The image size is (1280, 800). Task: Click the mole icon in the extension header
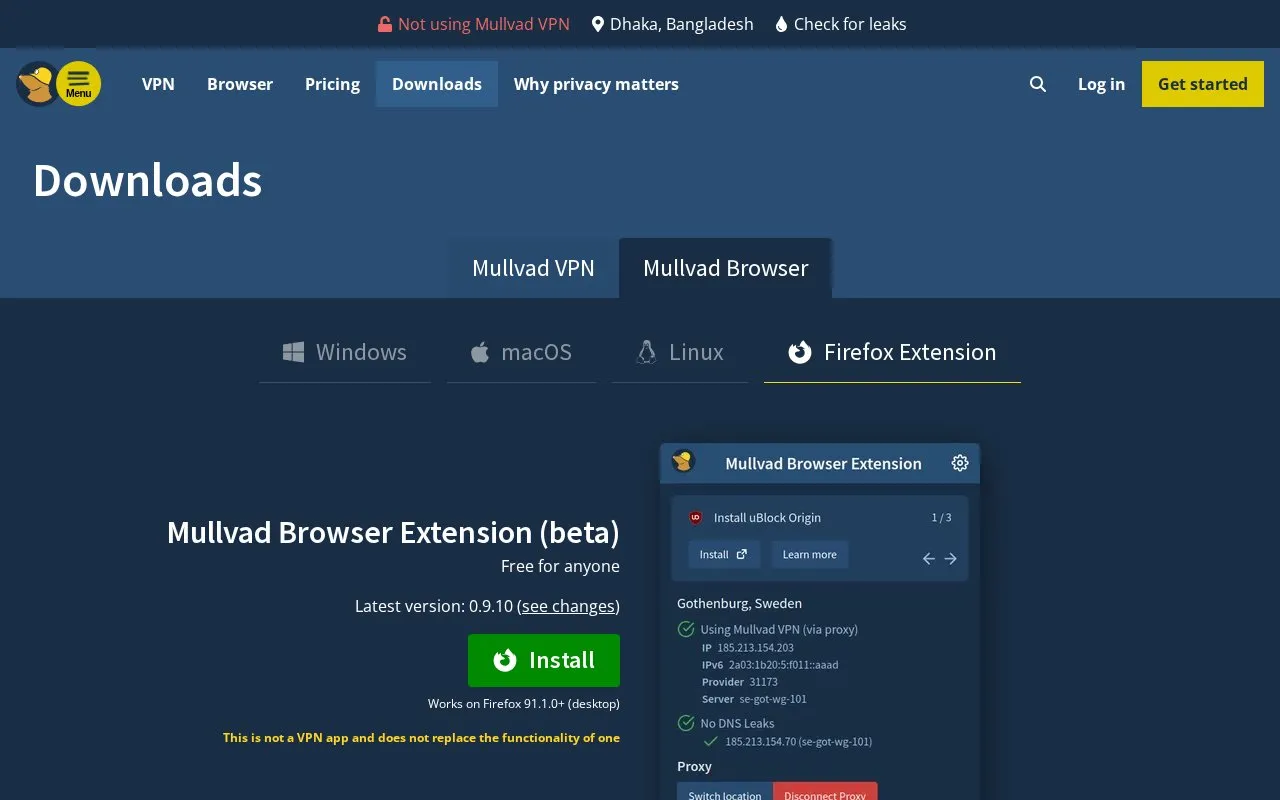683,462
